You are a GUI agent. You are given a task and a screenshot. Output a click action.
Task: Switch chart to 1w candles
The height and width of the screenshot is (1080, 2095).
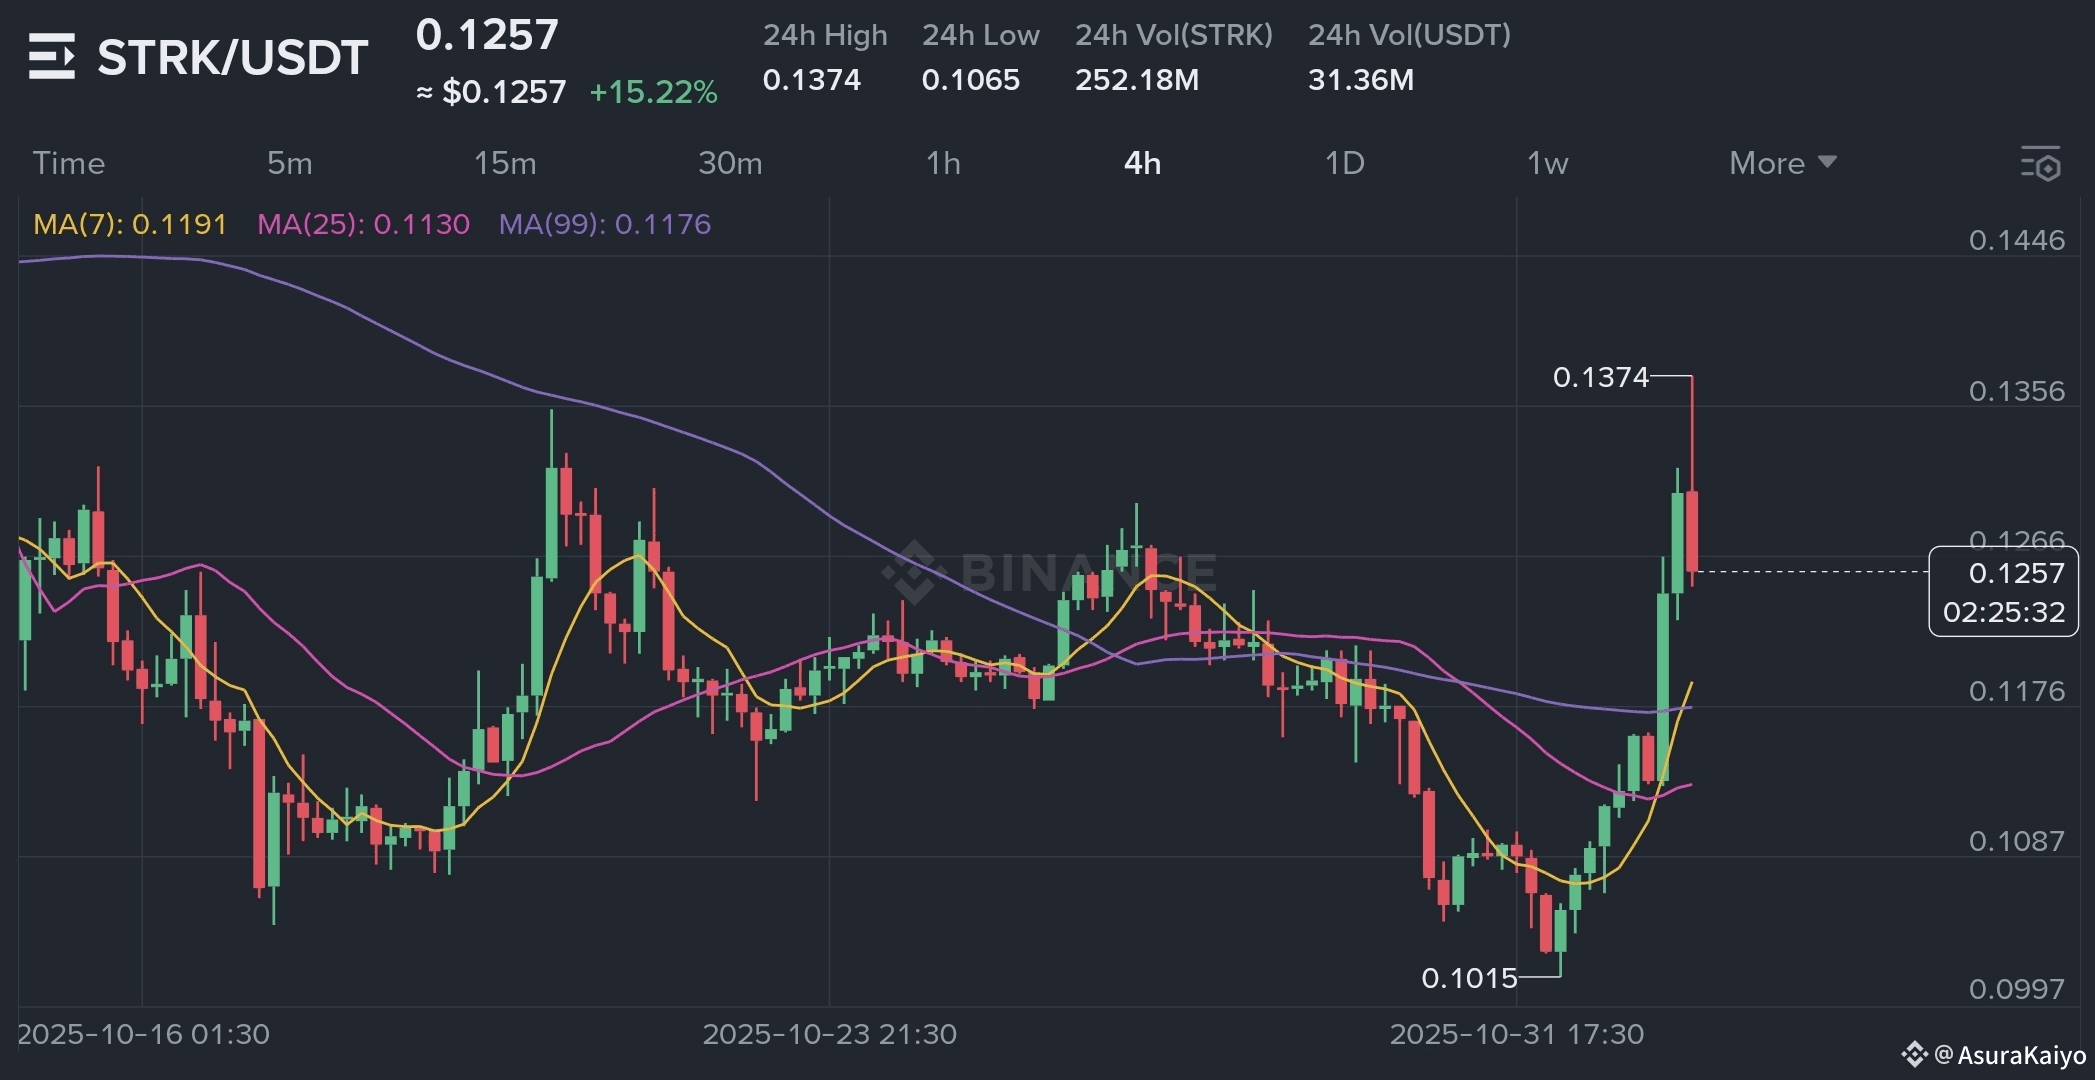[1547, 163]
